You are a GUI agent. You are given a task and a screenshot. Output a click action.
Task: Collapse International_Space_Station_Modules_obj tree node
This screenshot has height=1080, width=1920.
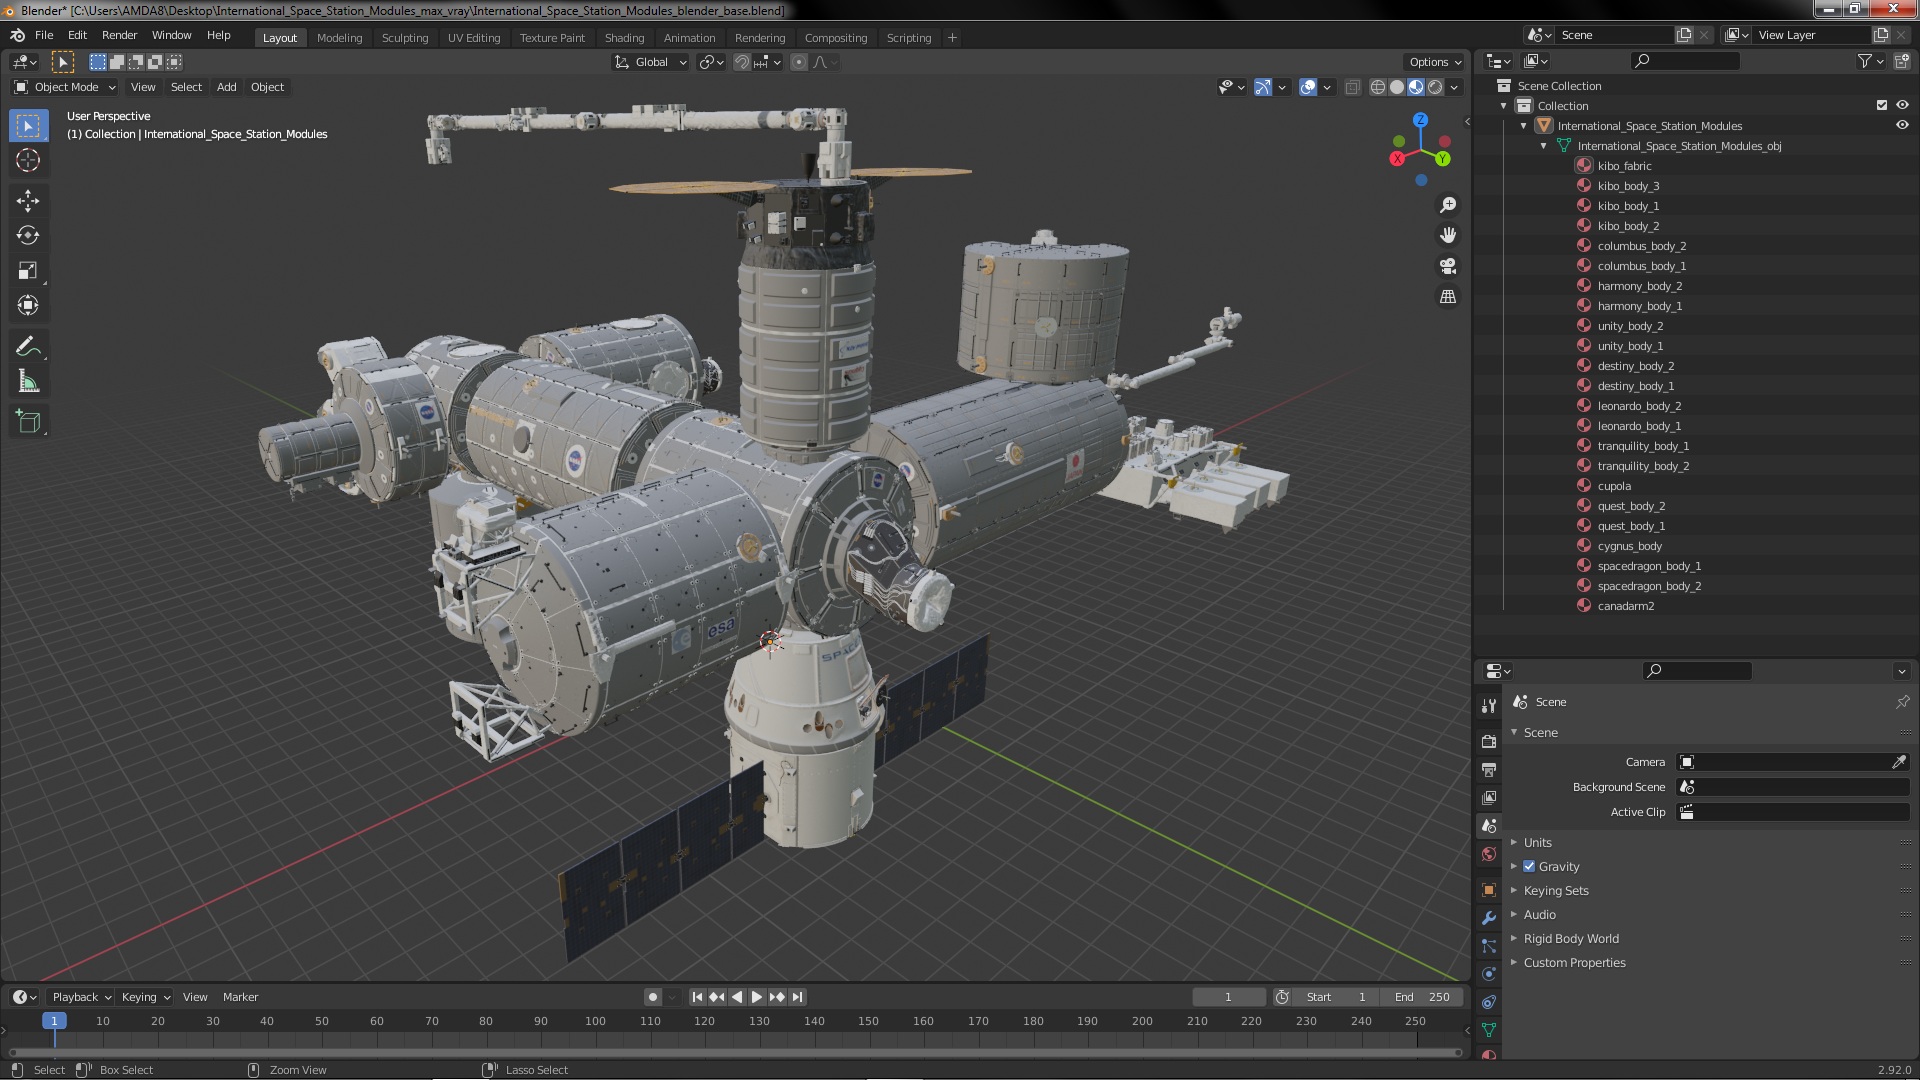click(x=1543, y=146)
